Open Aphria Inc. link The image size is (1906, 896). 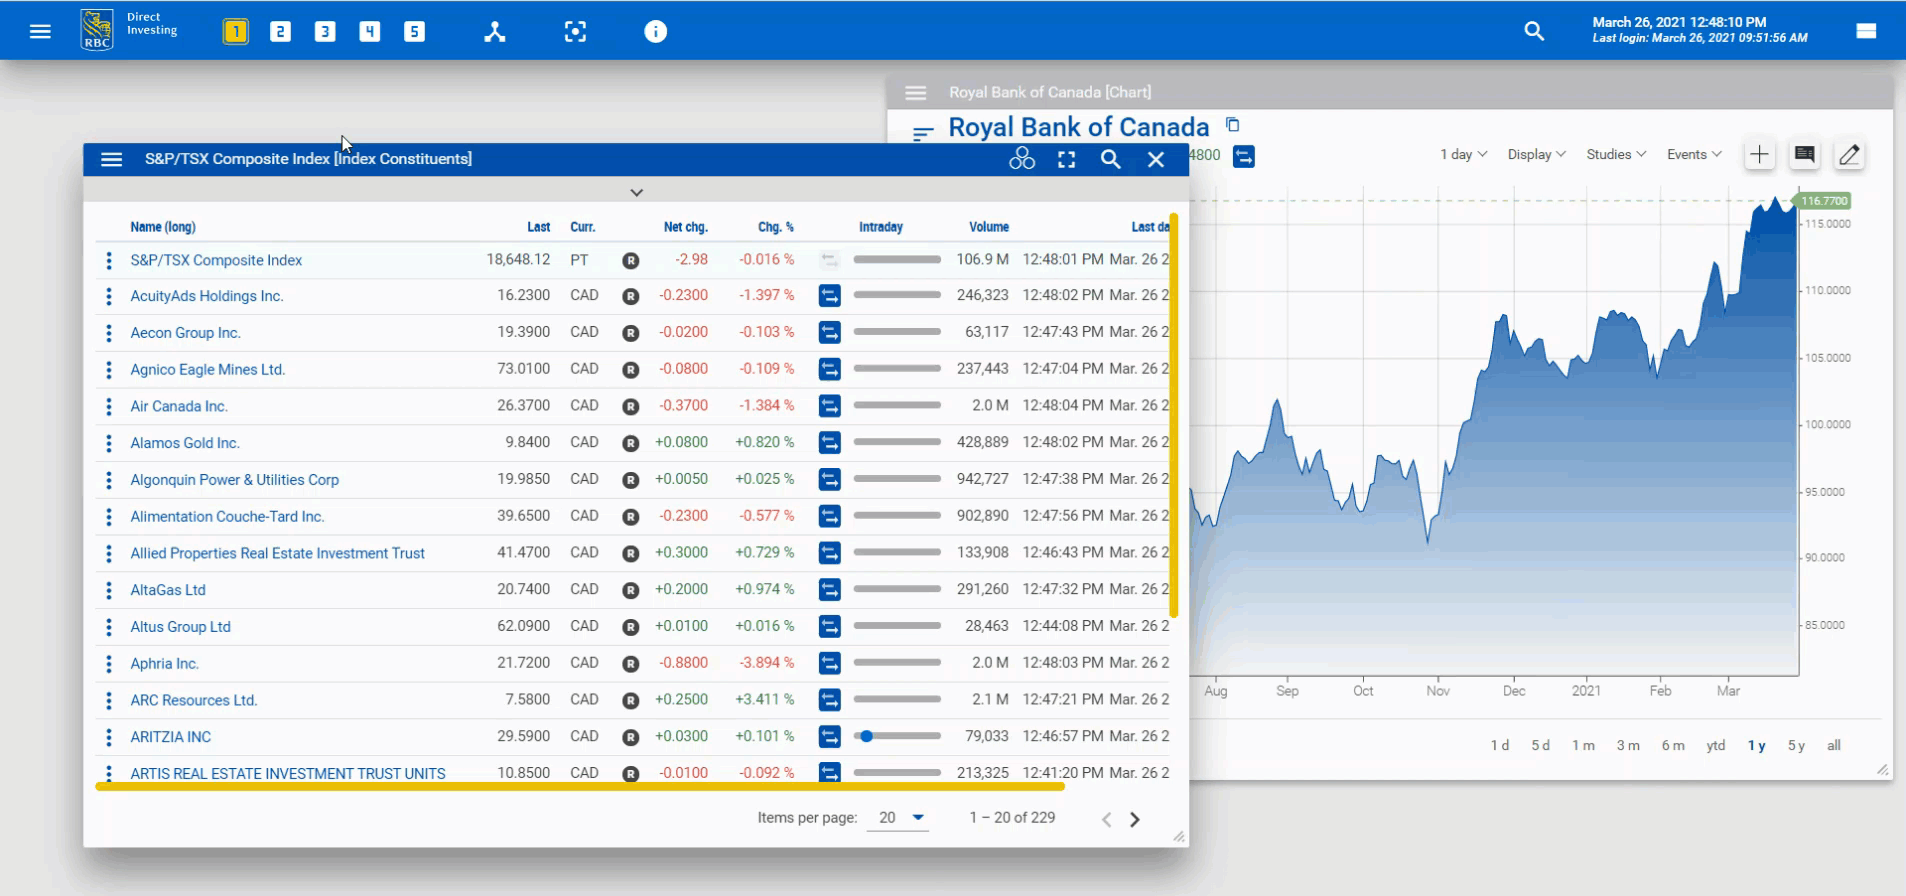[164, 663]
